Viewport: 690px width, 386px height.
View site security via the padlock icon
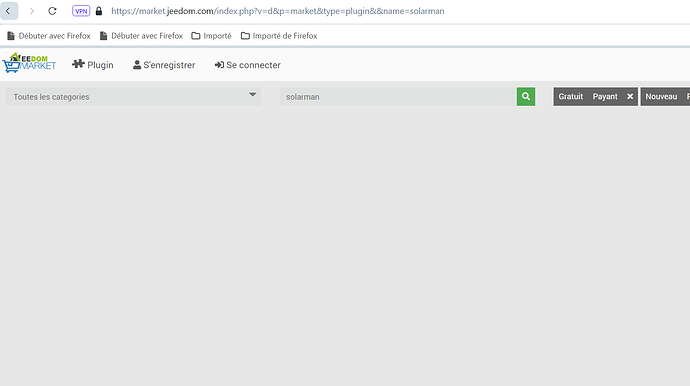coord(99,11)
